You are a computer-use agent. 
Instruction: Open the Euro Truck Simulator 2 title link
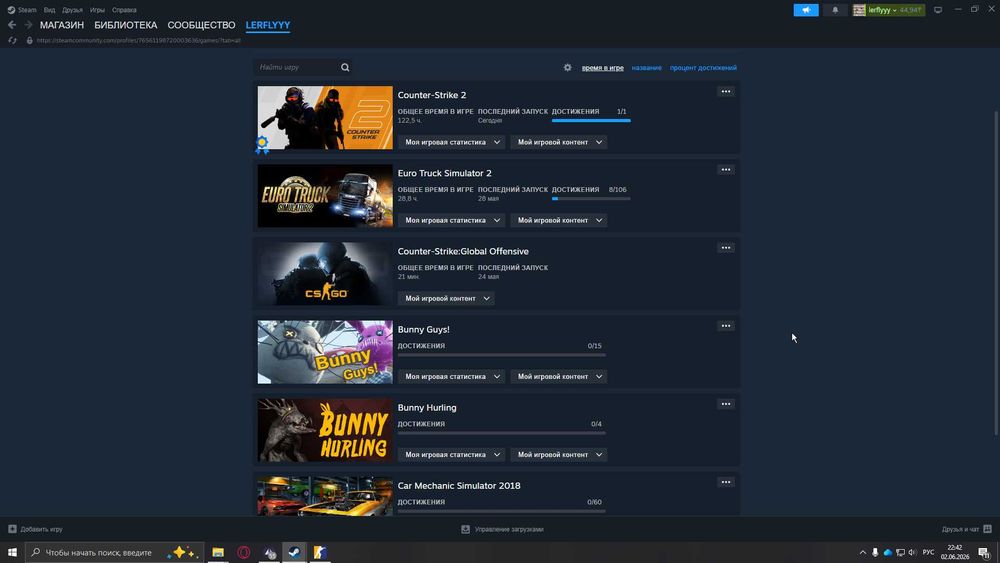[x=445, y=173]
